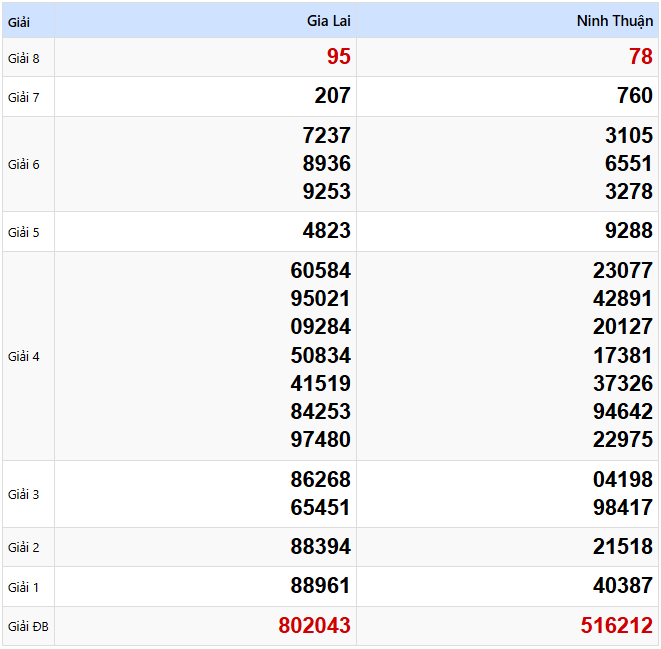Click Ninh Thuận special prize 516212
The width and height of the screenshot is (661, 649).
tap(616, 626)
